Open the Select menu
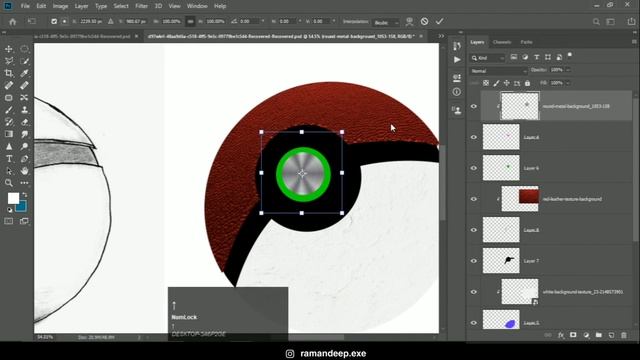 point(121,6)
